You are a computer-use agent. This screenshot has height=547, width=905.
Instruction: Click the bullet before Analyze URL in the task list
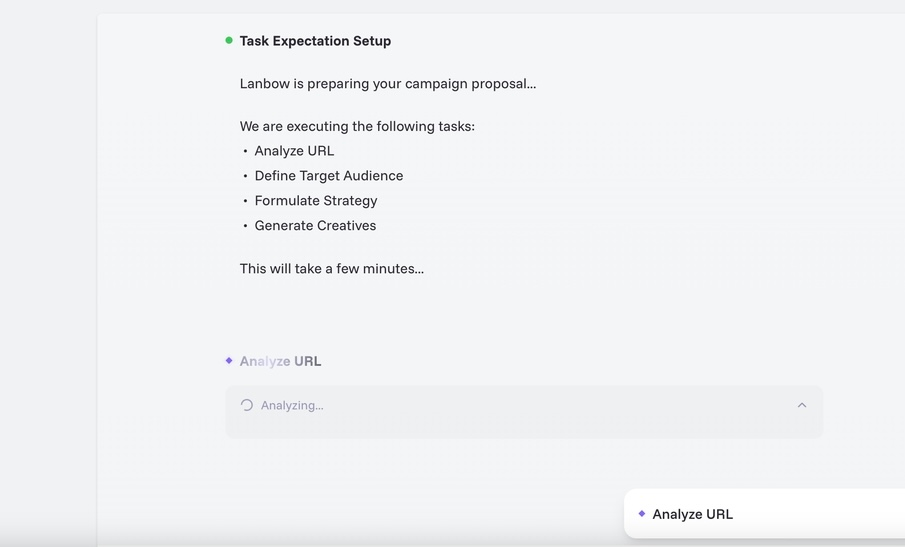coord(246,151)
